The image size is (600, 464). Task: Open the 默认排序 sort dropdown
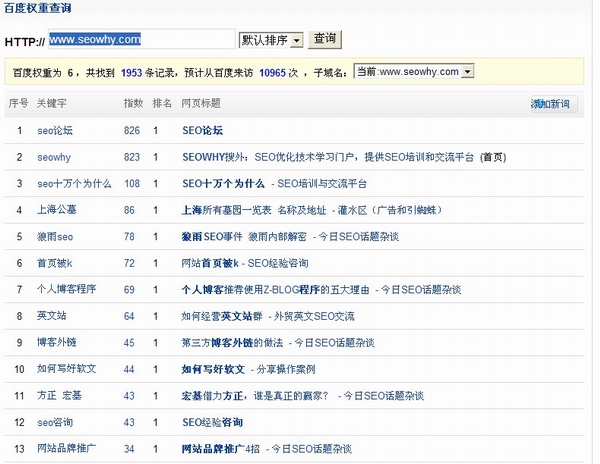tap(270, 40)
